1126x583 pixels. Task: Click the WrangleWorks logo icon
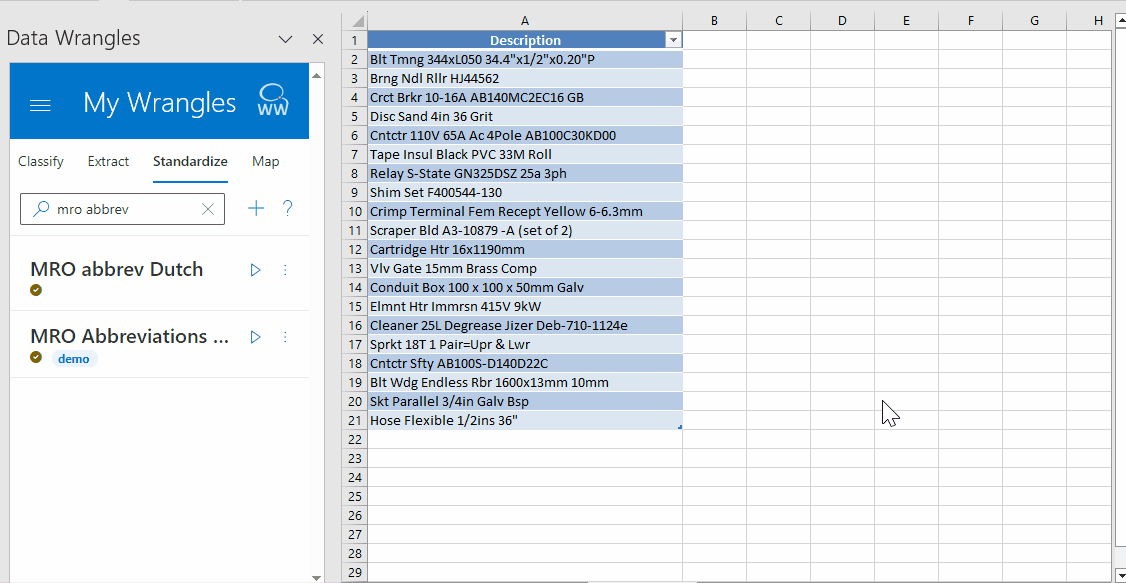(x=273, y=101)
